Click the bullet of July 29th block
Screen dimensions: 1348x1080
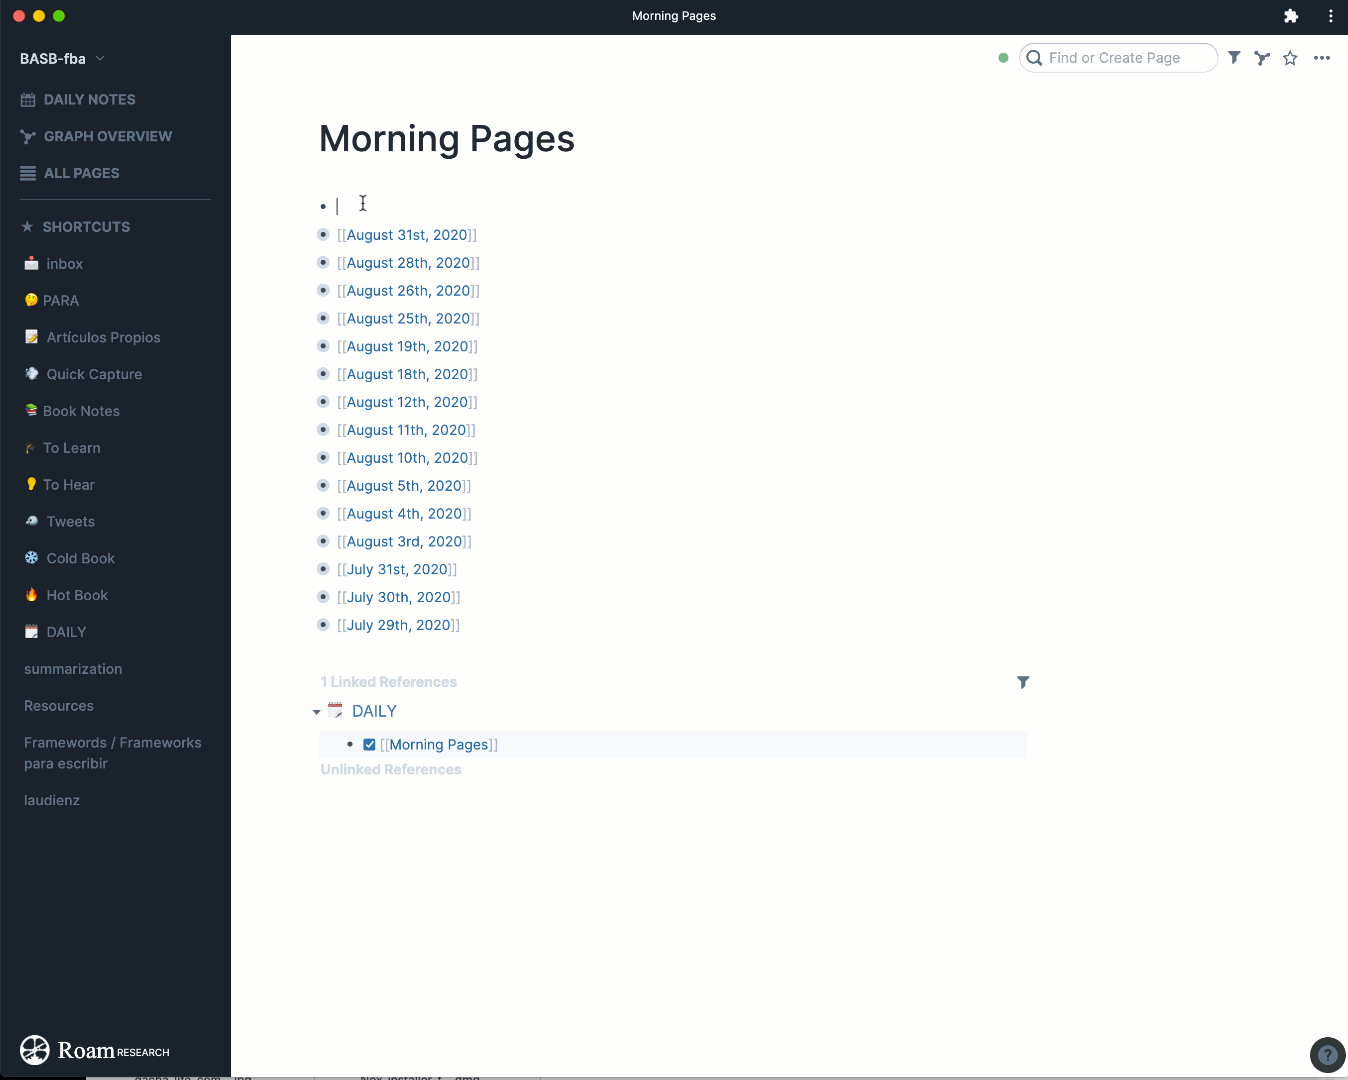click(323, 625)
